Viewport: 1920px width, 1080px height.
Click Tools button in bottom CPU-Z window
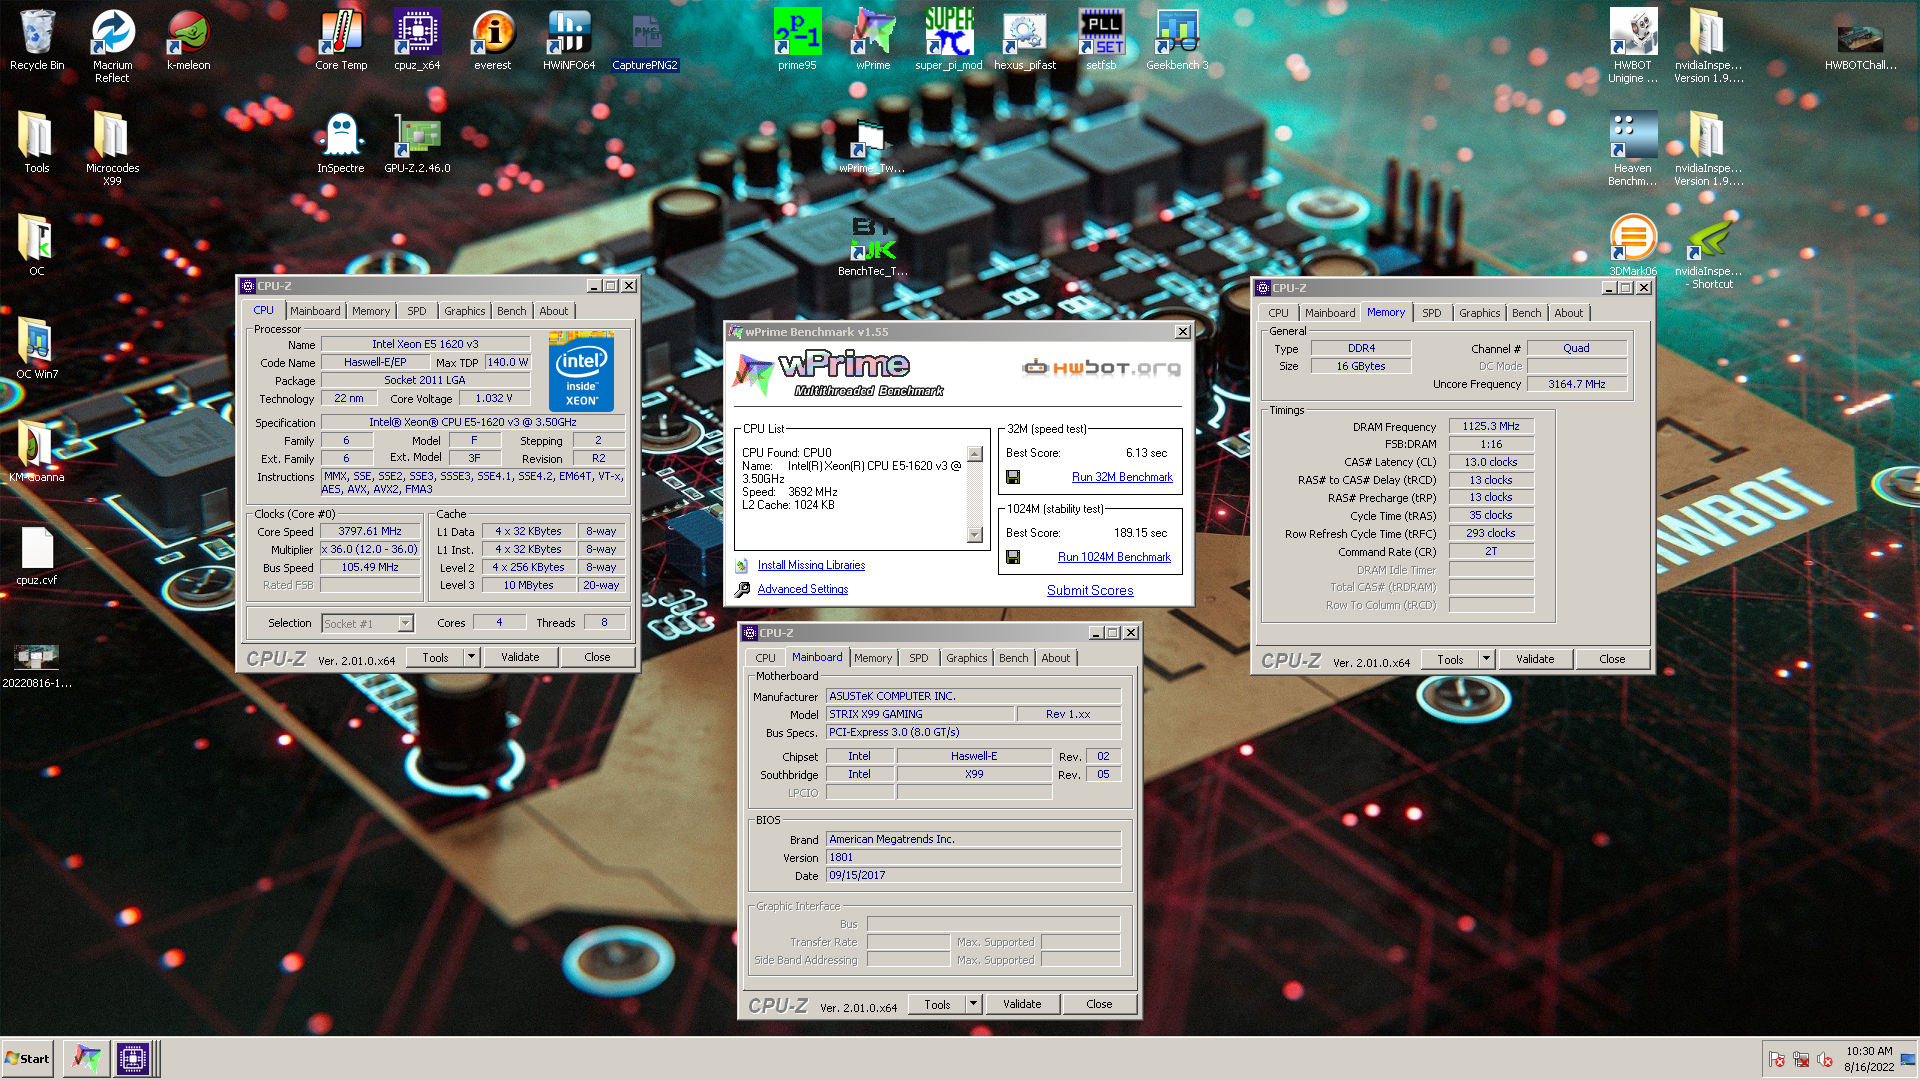(x=937, y=1004)
